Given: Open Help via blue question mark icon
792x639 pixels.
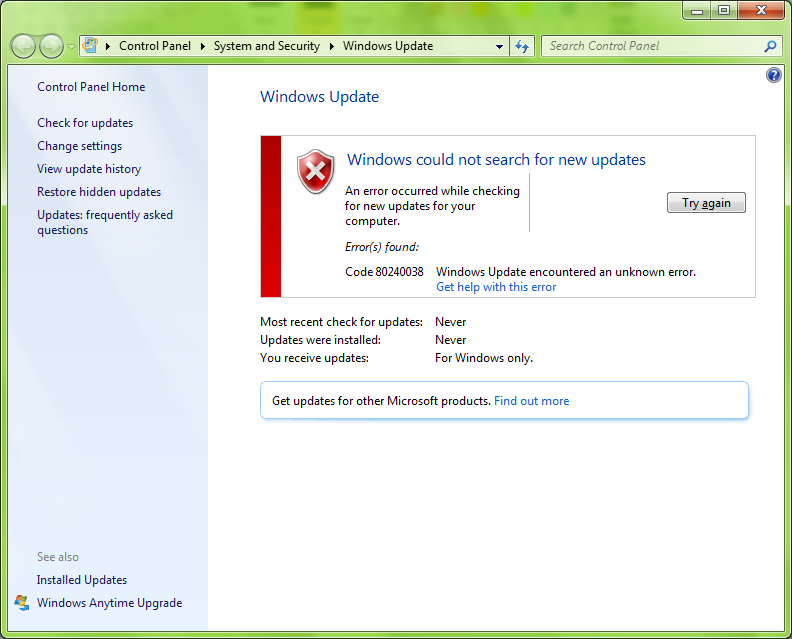Looking at the screenshot, I should 773,75.
